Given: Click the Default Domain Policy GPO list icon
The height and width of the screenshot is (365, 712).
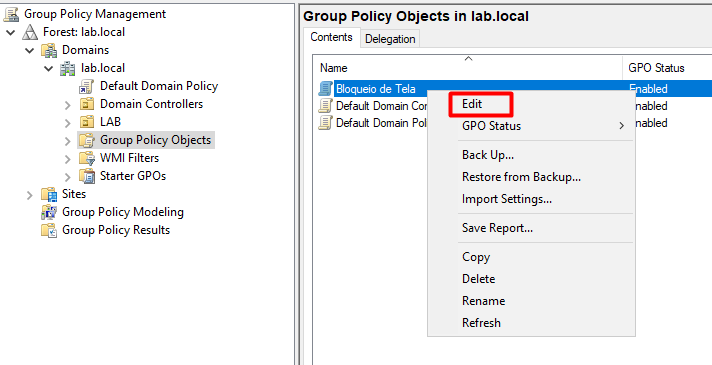Looking at the screenshot, I should tap(326, 123).
